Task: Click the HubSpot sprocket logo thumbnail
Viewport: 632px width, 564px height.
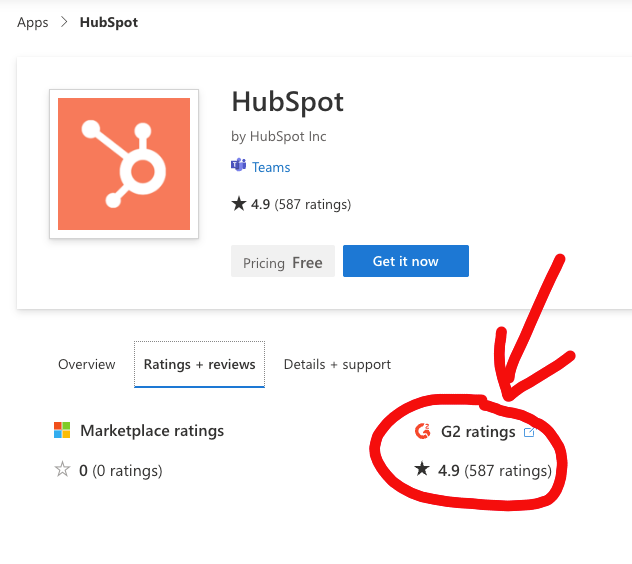Action: coord(124,164)
